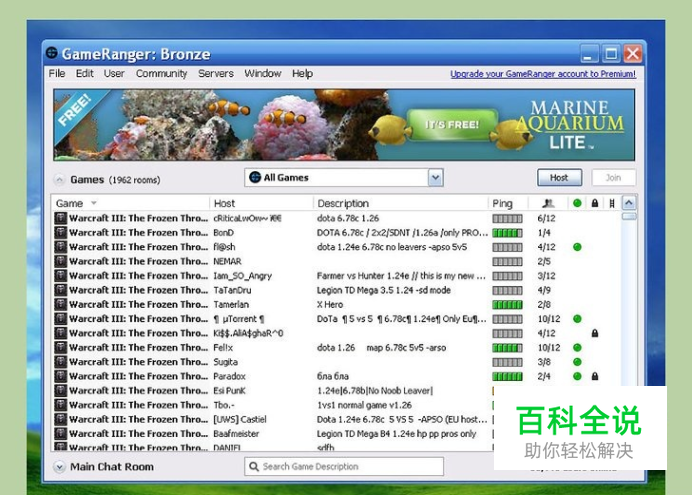Screen dimensions: 692x495
Task: Click the Search Game Description field
Action: tap(344, 466)
